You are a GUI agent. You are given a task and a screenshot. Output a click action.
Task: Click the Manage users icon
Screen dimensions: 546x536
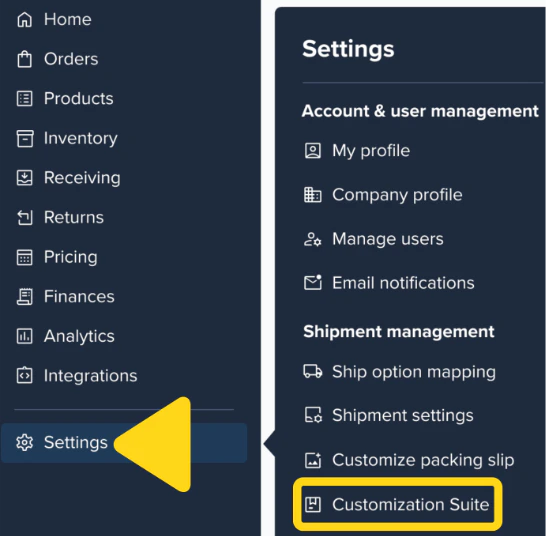313,239
